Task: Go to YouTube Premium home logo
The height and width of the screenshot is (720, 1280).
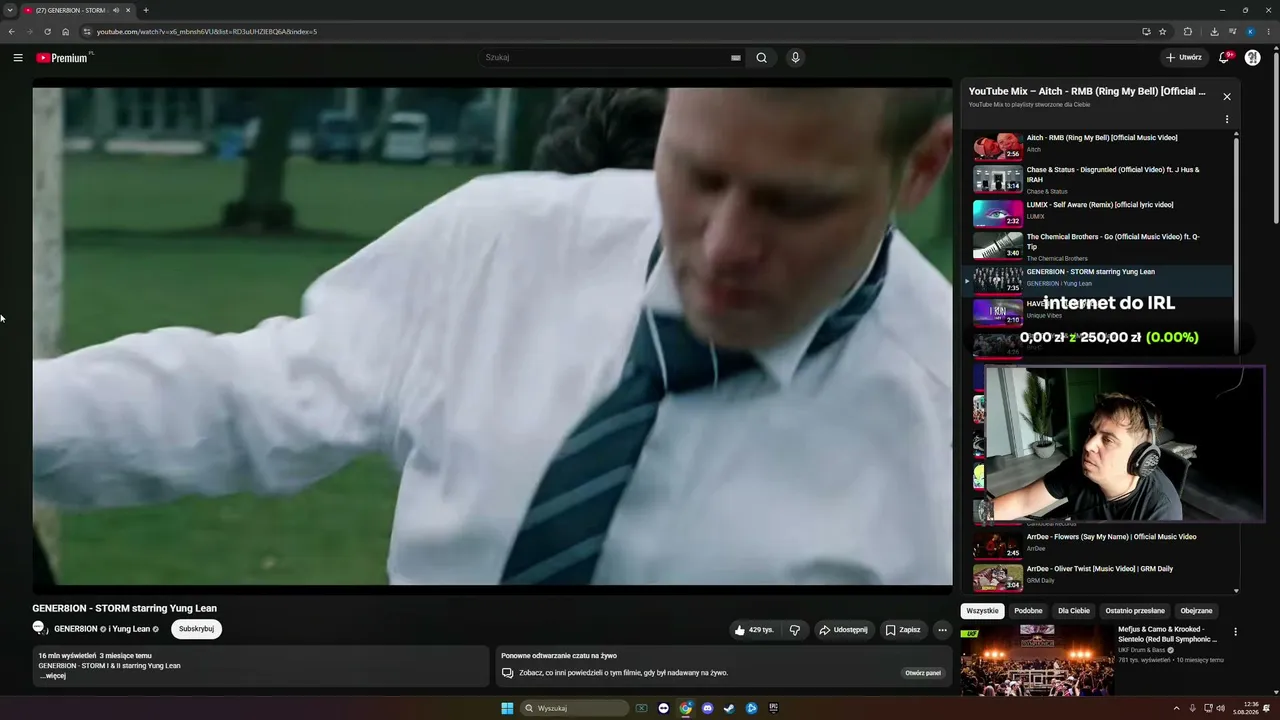Action: click(62, 58)
